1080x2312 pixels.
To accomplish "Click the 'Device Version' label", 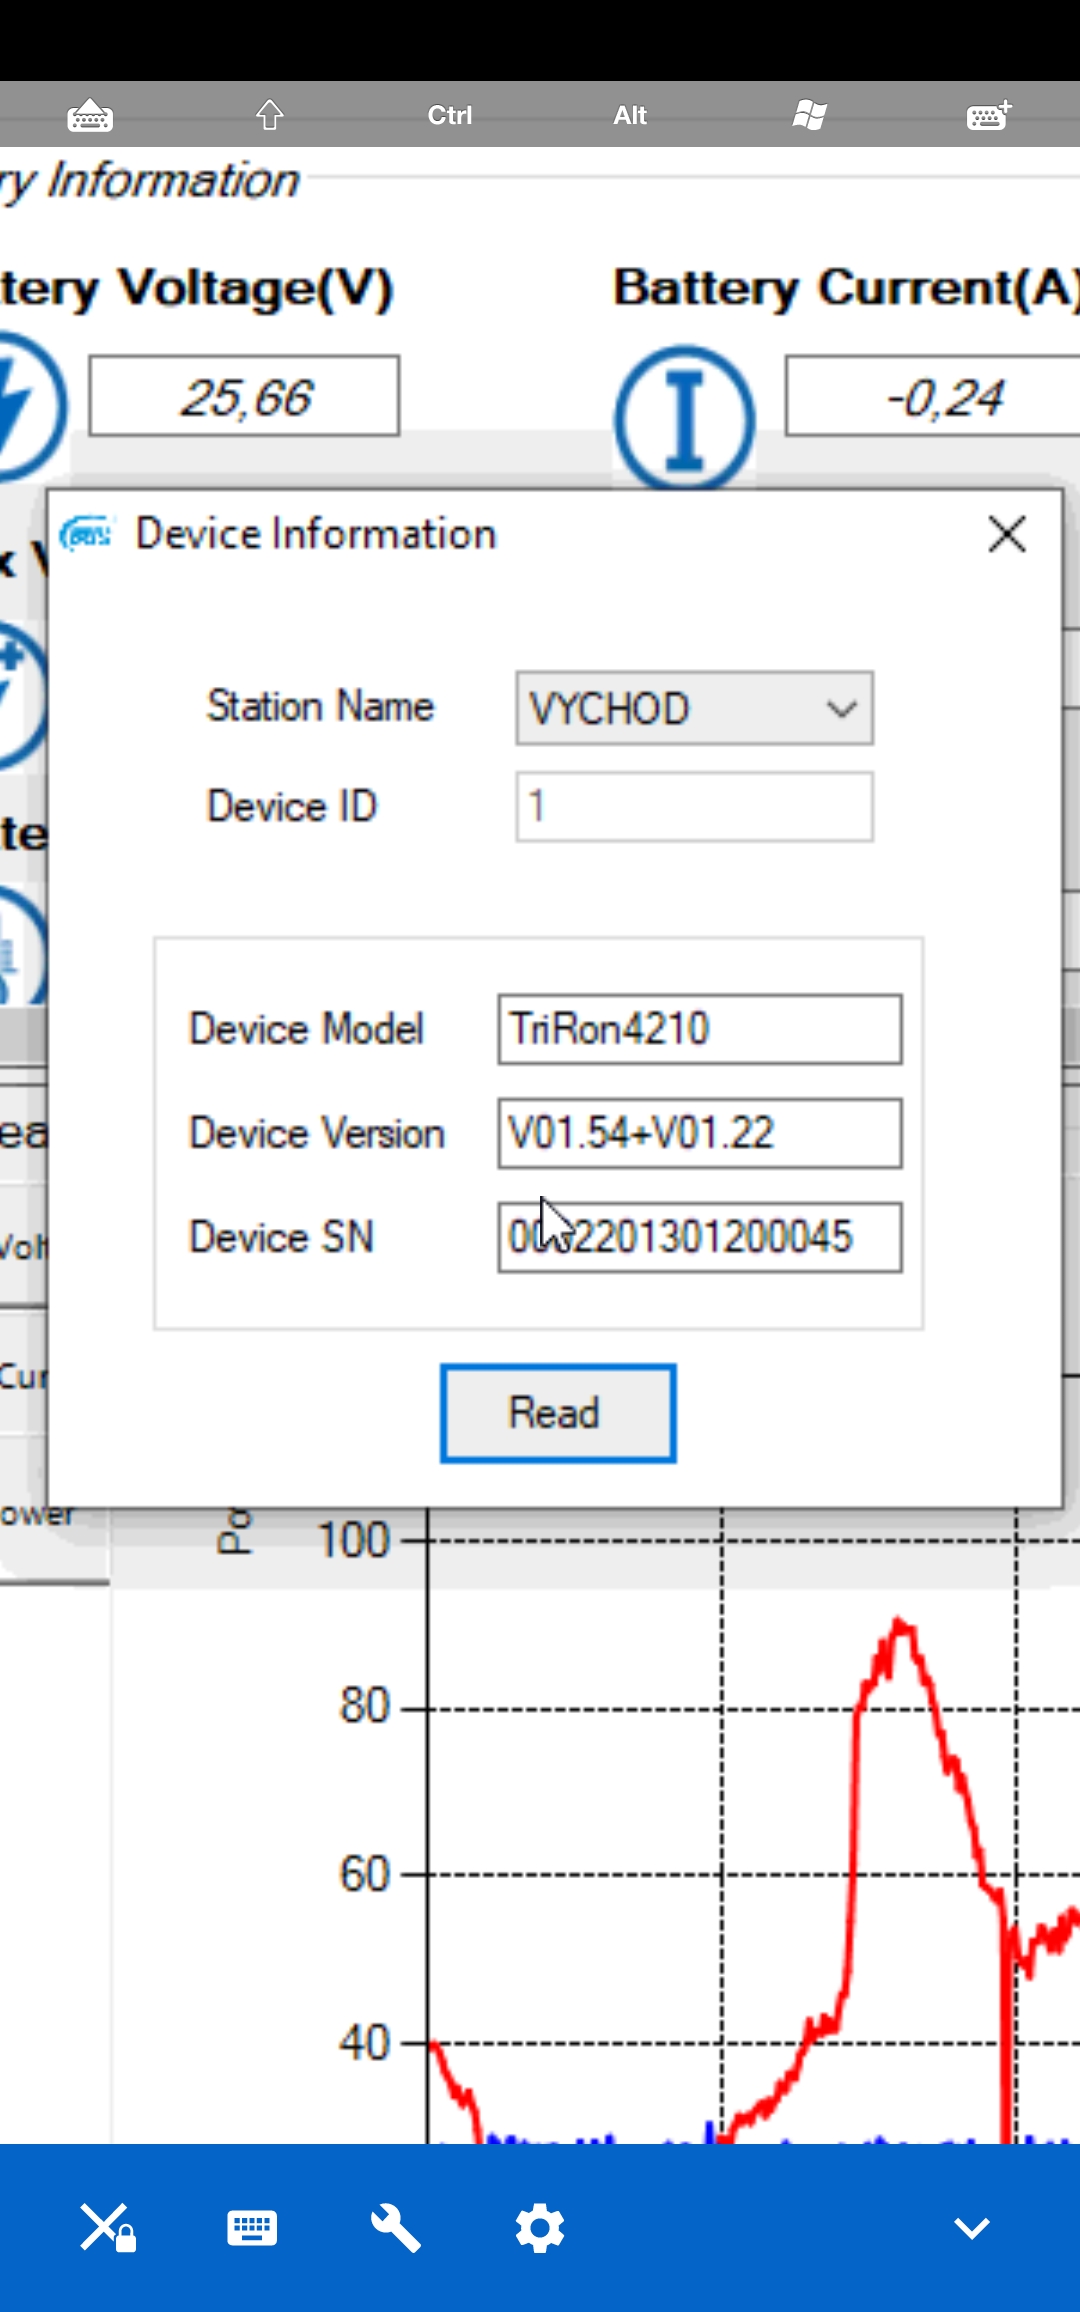I will pos(317,1133).
